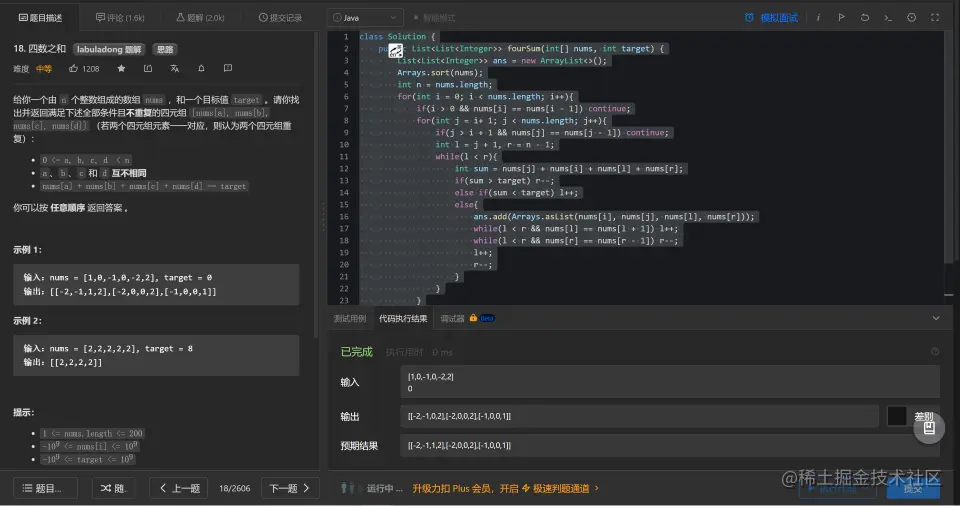Image resolution: width=960 pixels, height=506 pixels.
Task: Open the 调试器 debugger tab
Action: 452,319
